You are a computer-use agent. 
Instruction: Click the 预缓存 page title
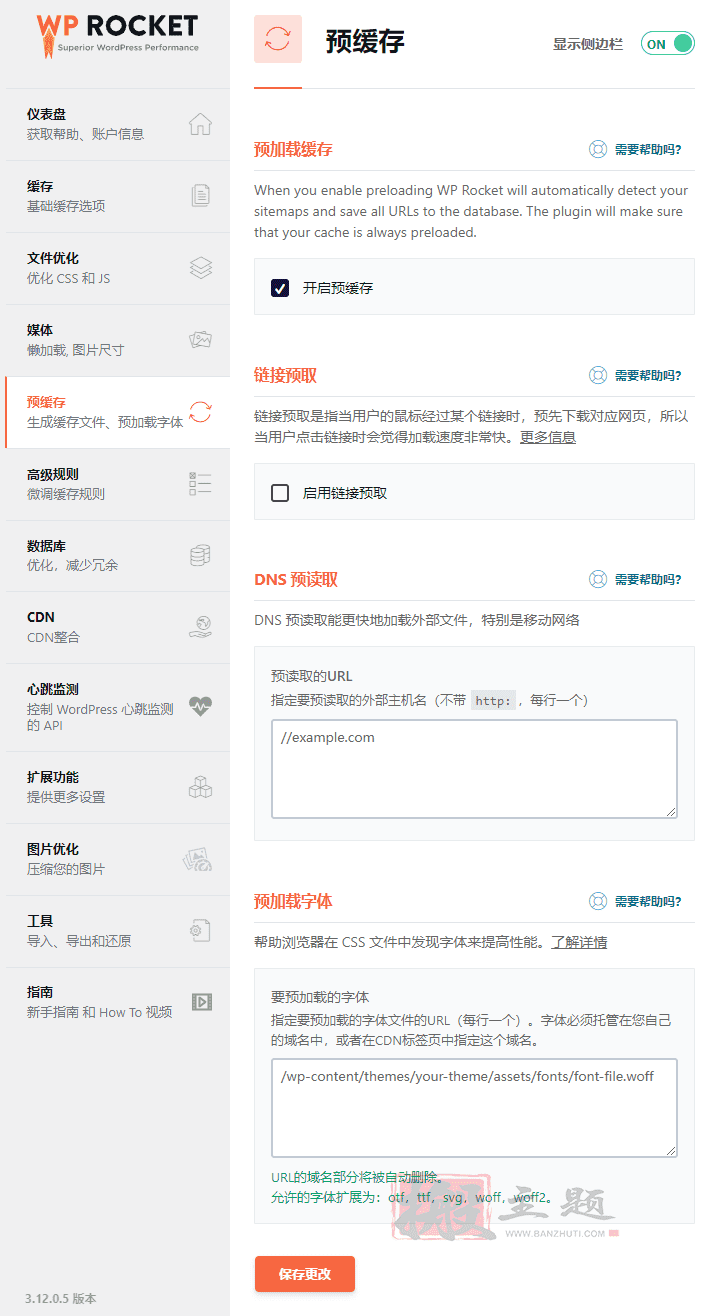(x=365, y=41)
